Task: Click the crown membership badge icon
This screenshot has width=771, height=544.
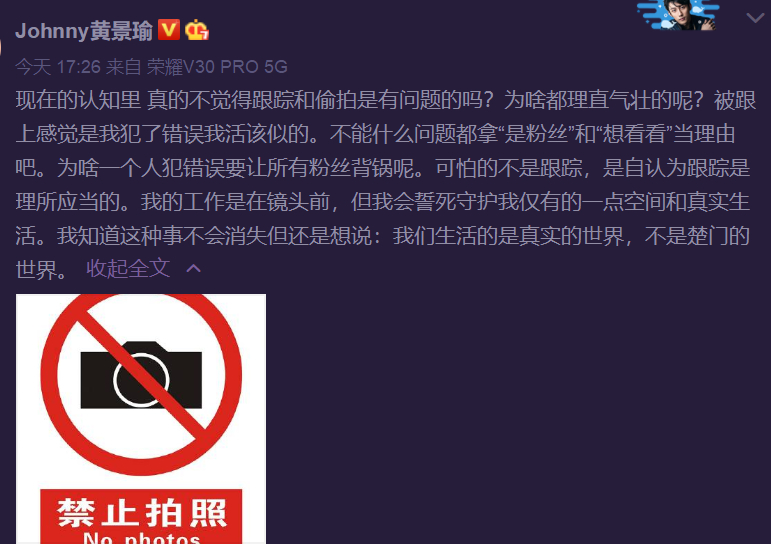Action: pyautogui.click(x=197, y=30)
